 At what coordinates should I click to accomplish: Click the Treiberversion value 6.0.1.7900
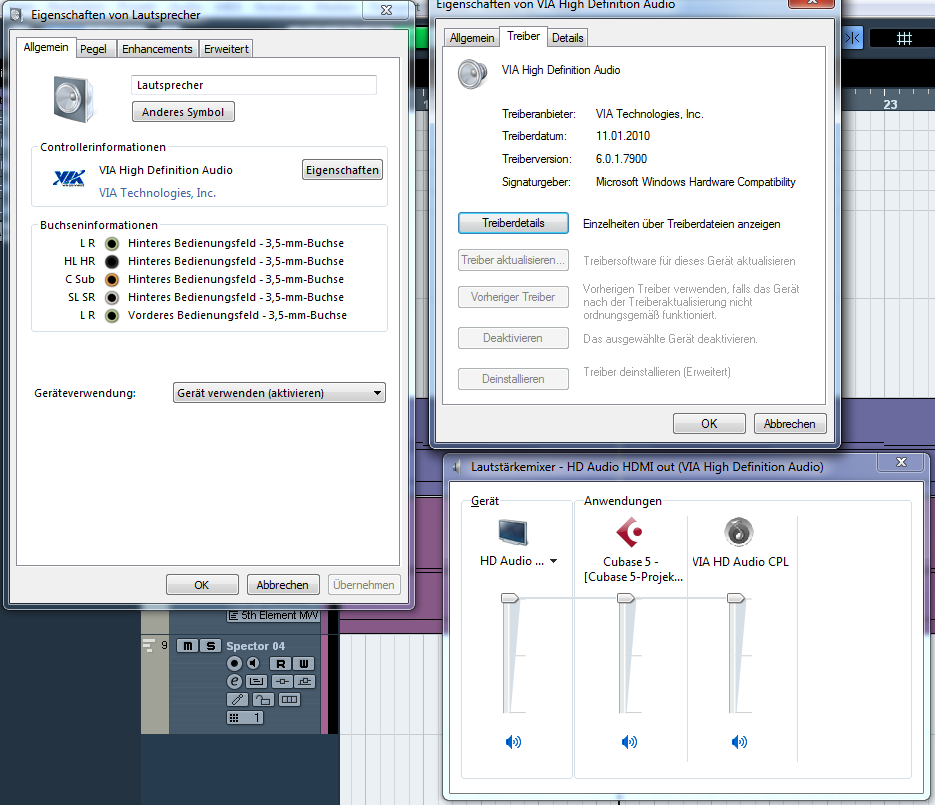click(621, 159)
